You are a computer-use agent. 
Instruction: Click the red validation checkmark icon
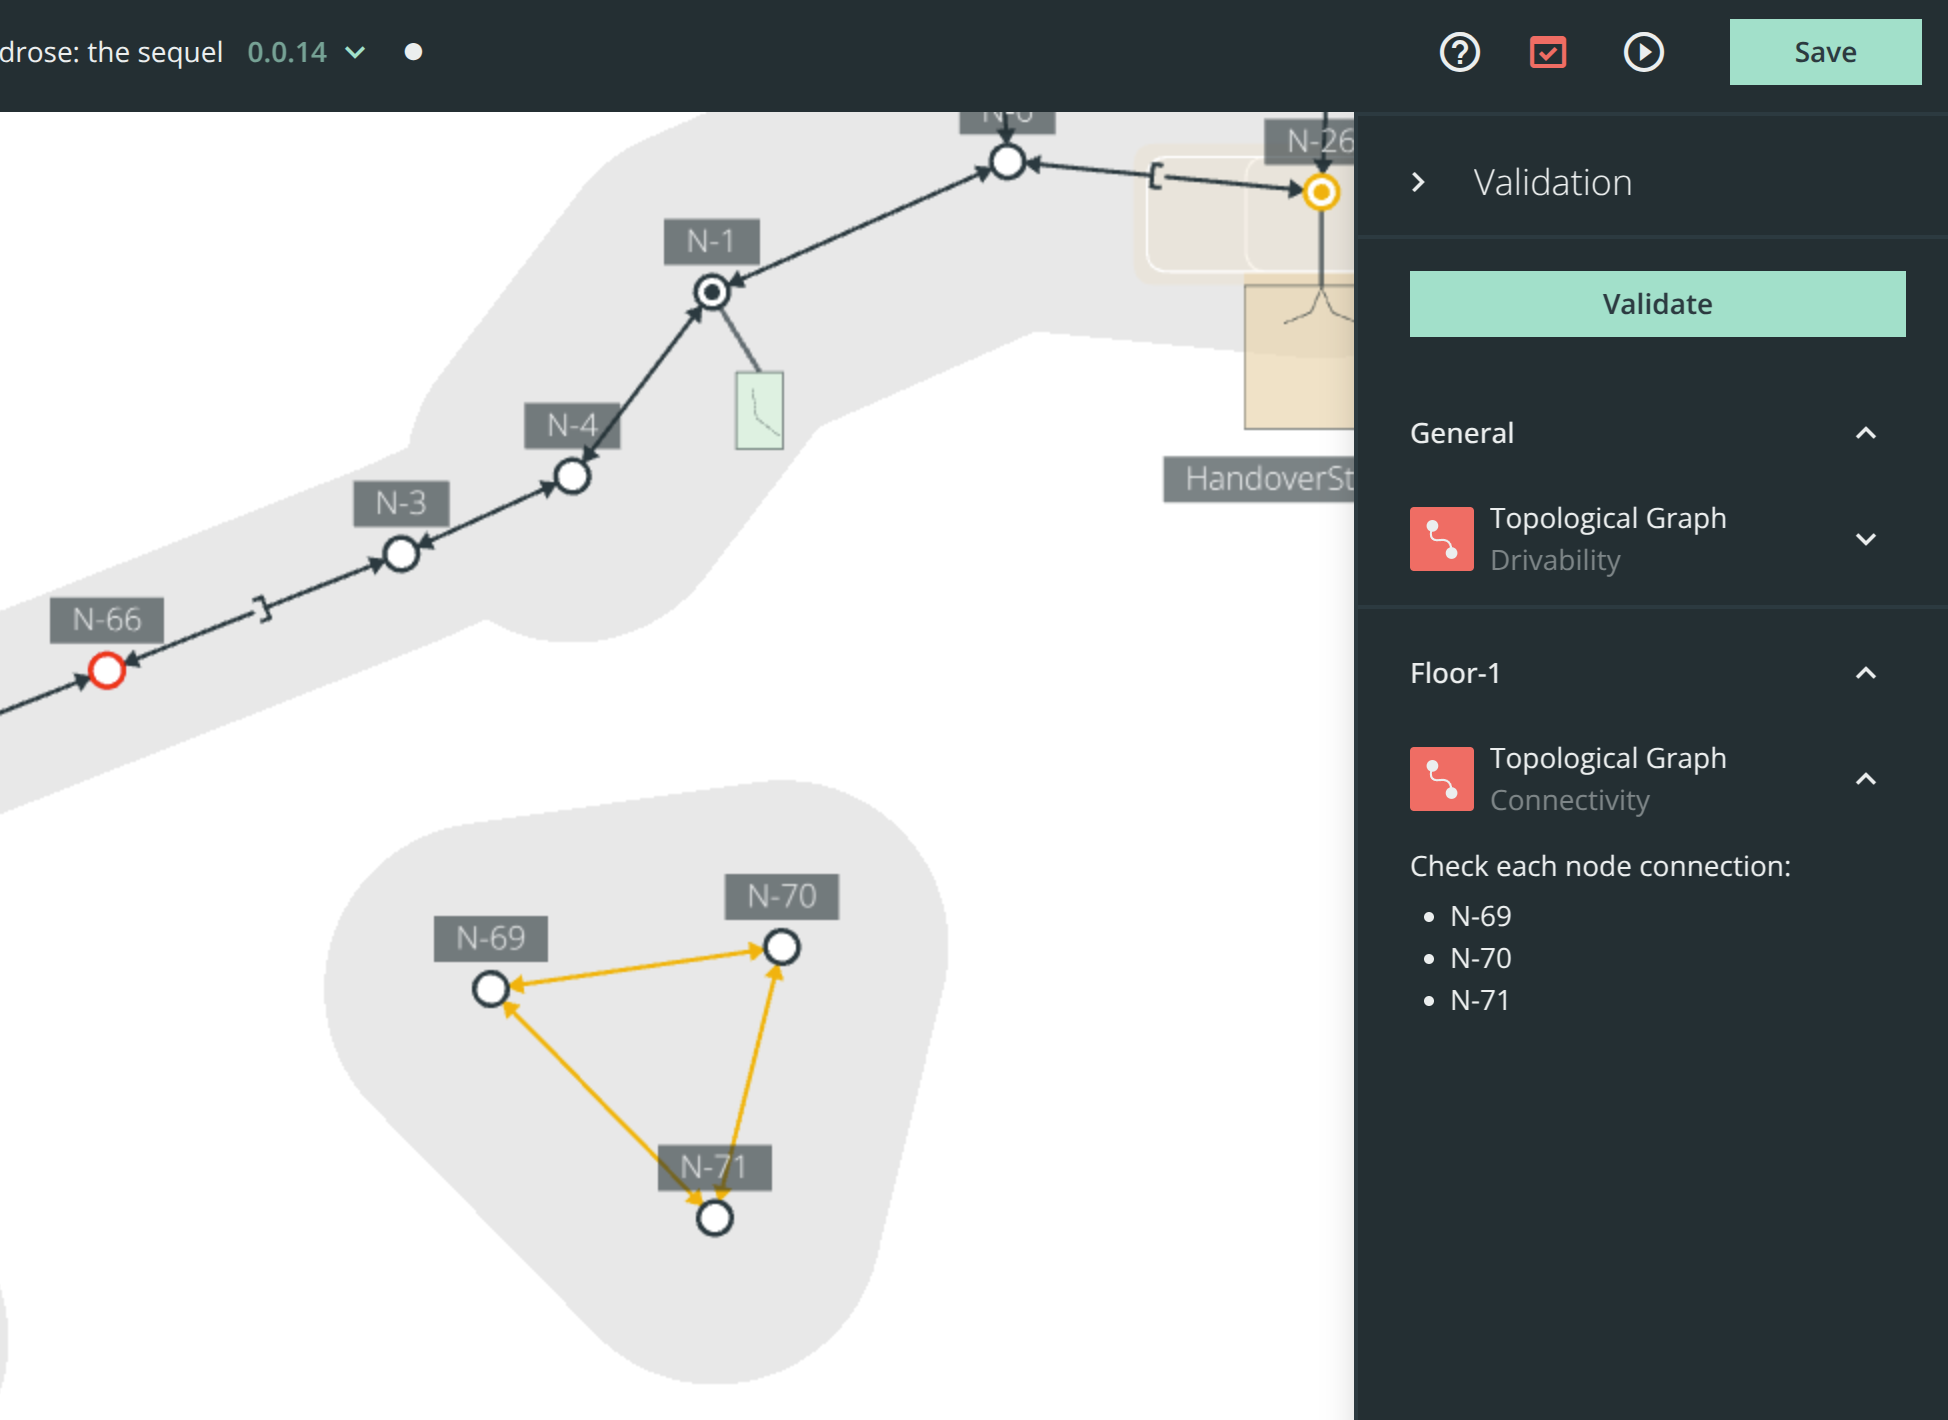1548,52
